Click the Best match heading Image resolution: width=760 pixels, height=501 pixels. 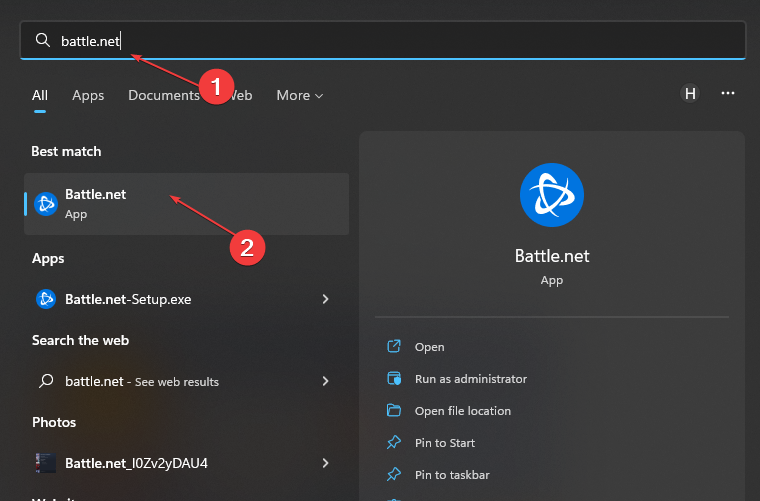66,151
